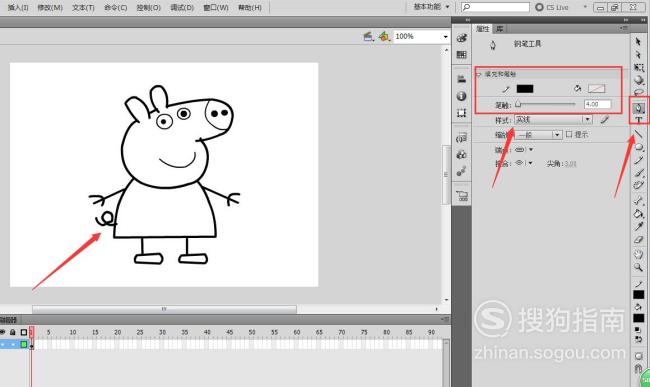Switch to the 库 (Library) tab
The image size is (650, 387).
click(x=500, y=29)
